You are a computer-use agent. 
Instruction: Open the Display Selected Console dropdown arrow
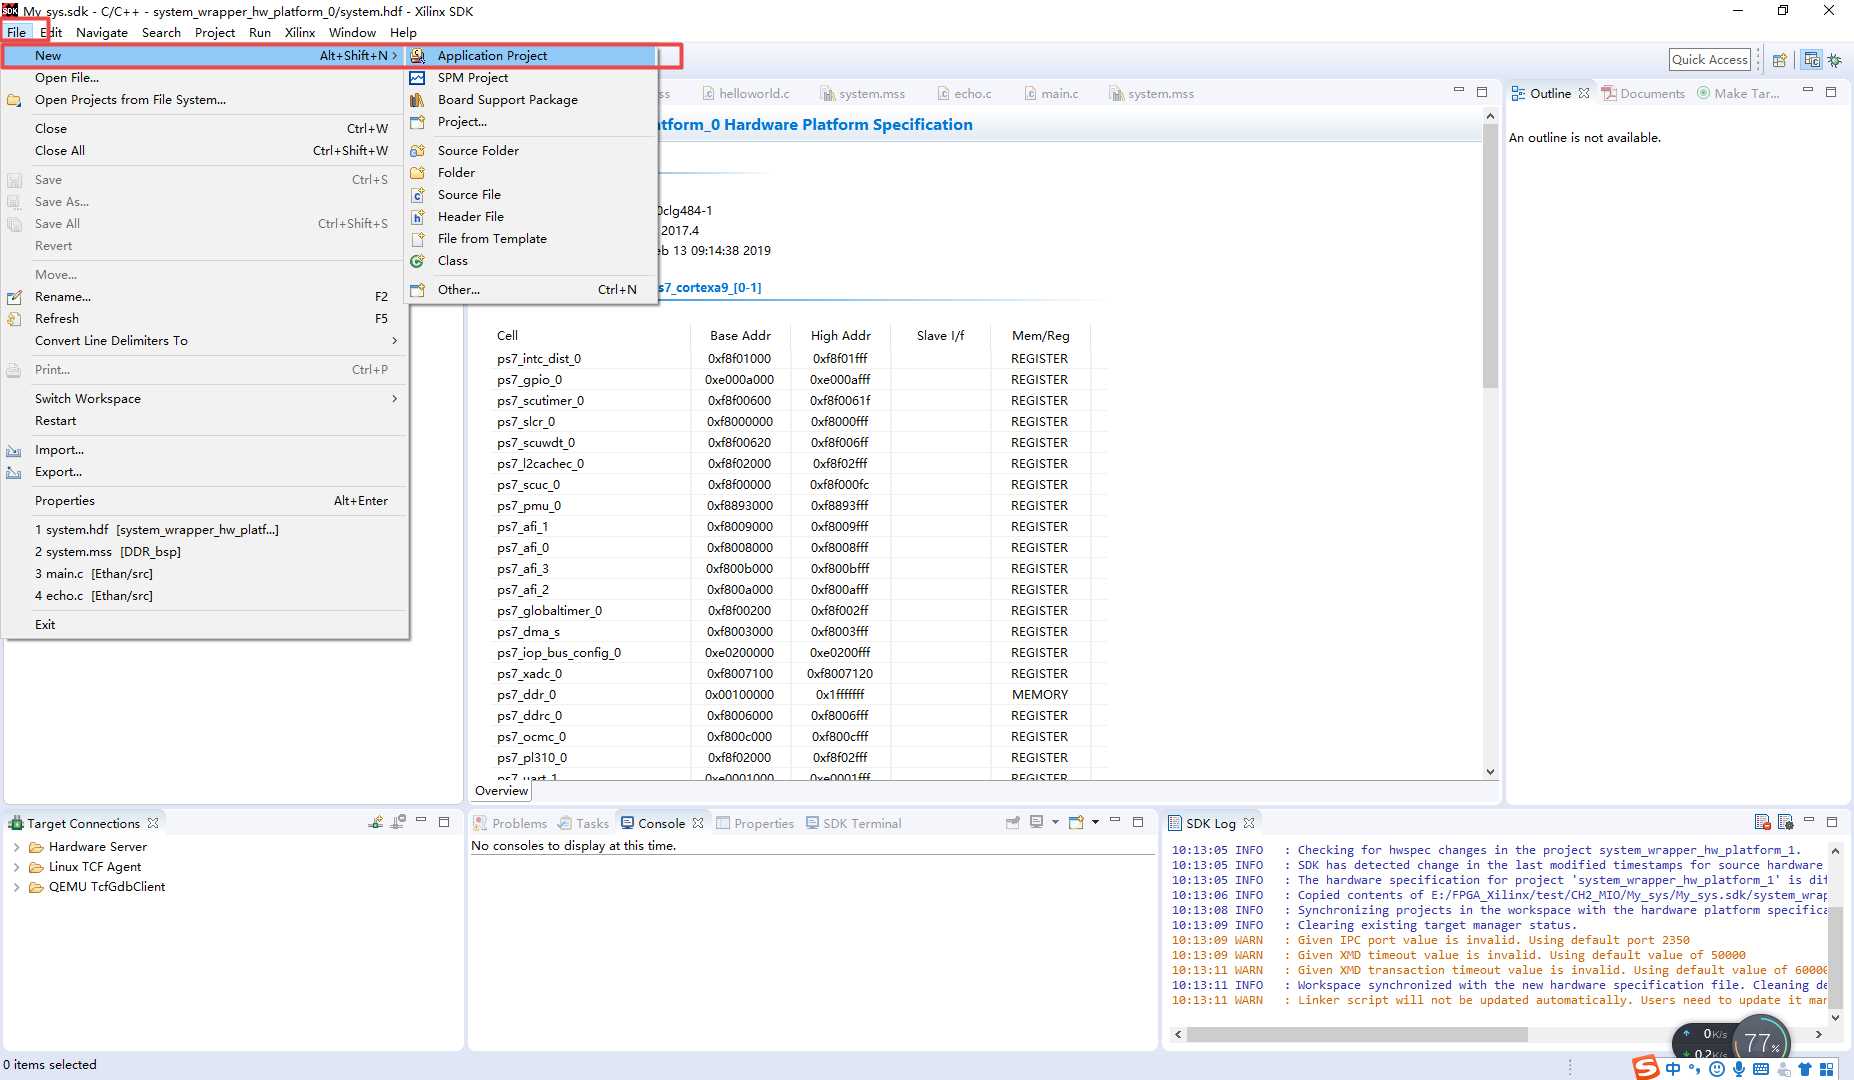1055,822
